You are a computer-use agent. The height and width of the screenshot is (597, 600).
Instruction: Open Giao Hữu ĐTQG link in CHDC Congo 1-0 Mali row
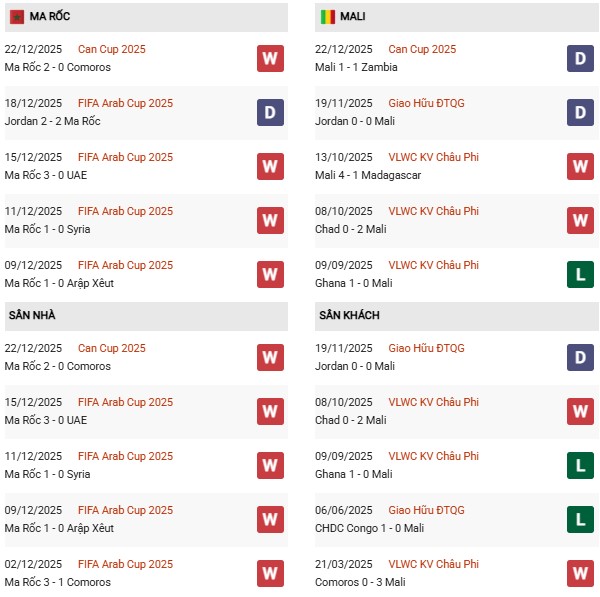point(426,510)
